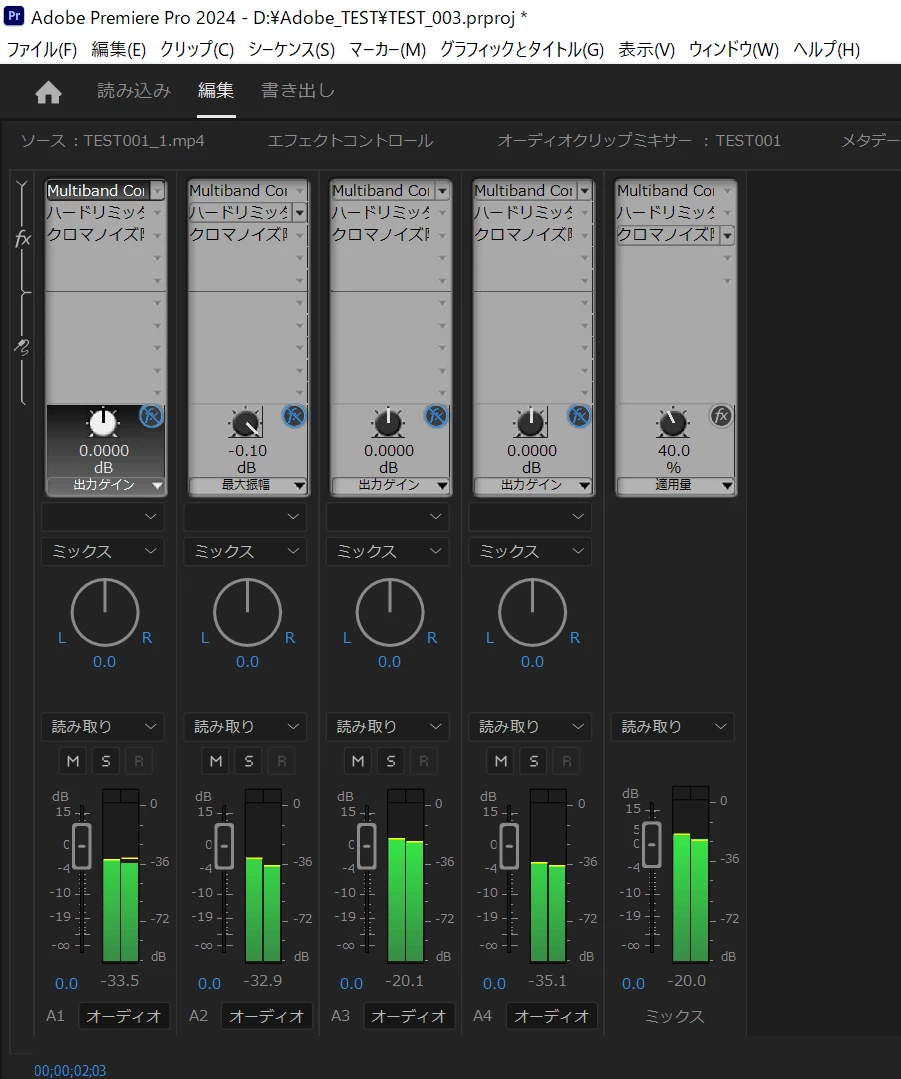
Task: Open the Mix track 読み取り automation mode dropdown
Action: (672, 727)
